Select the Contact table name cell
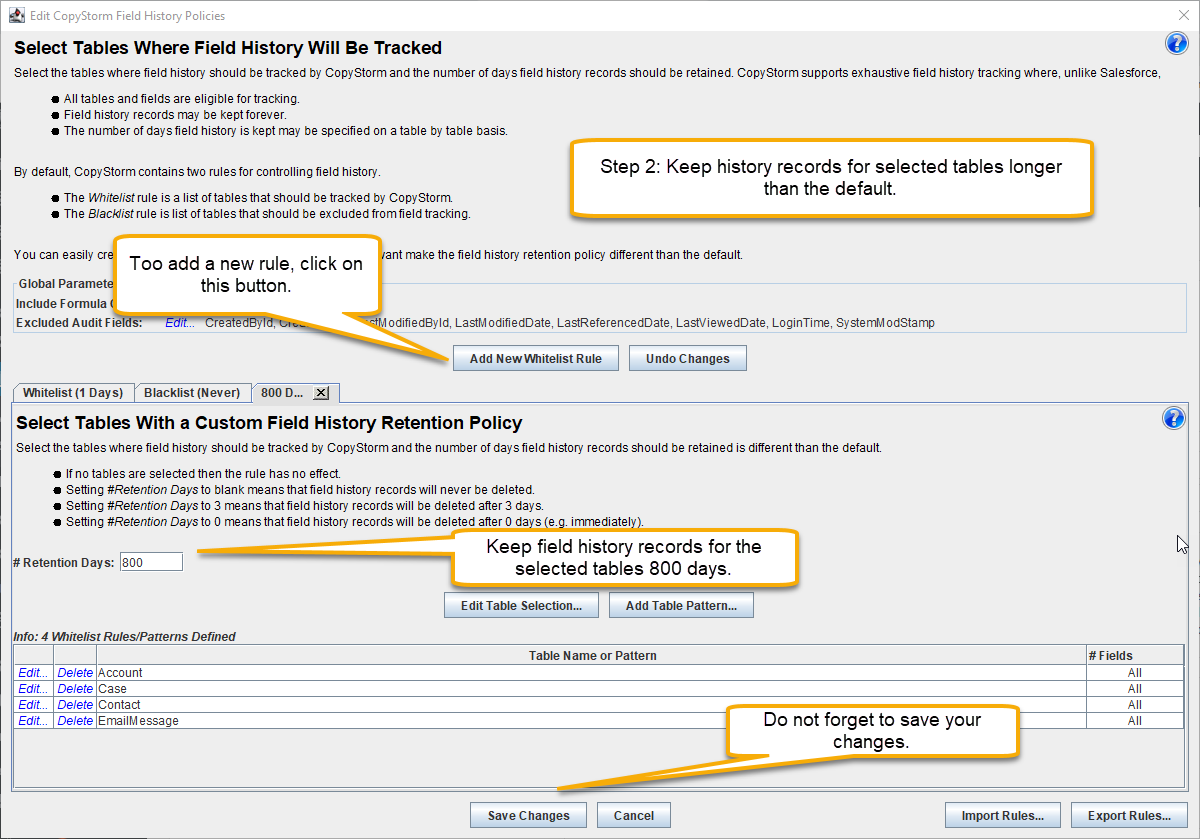This screenshot has height=839, width=1200. pos(591,705)
